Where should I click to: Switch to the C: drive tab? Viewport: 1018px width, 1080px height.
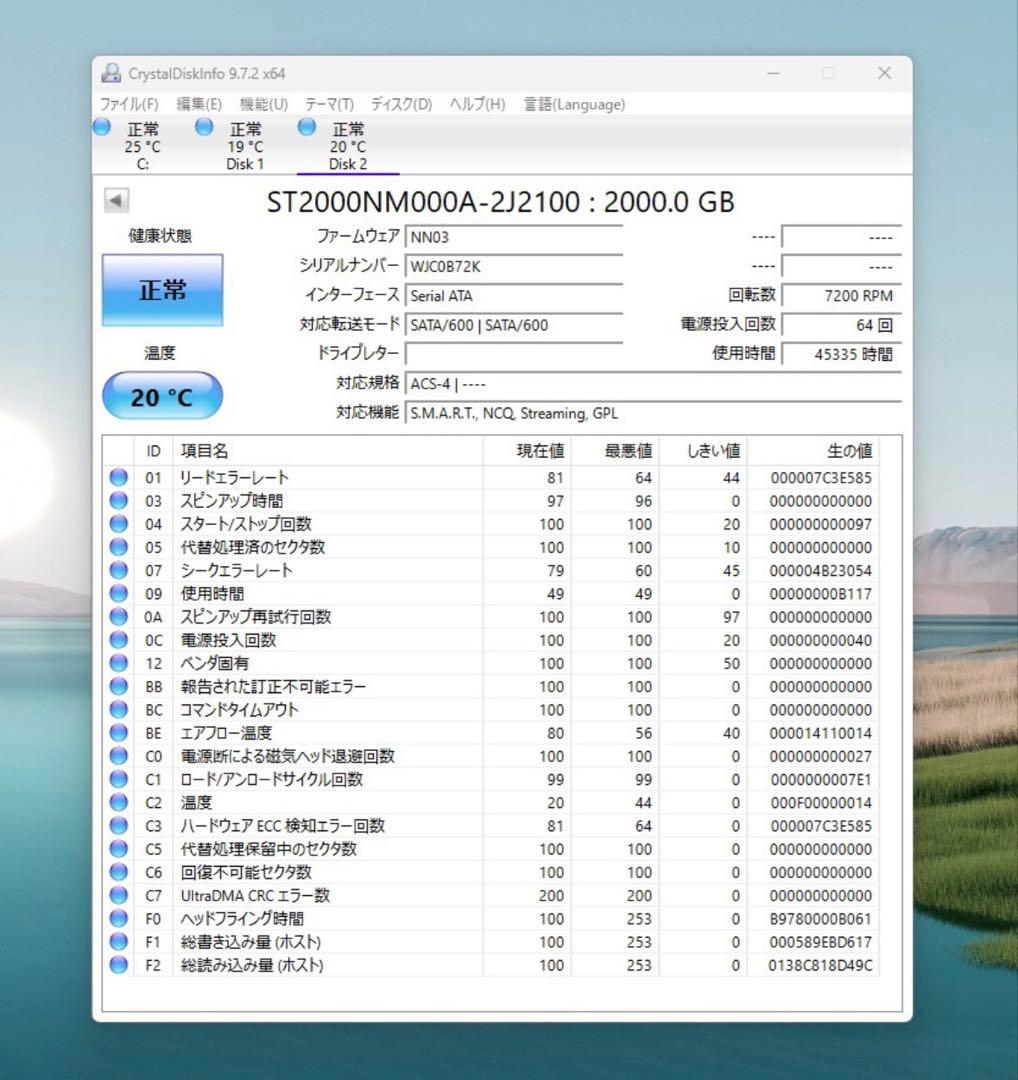click(x=143, y=146)
